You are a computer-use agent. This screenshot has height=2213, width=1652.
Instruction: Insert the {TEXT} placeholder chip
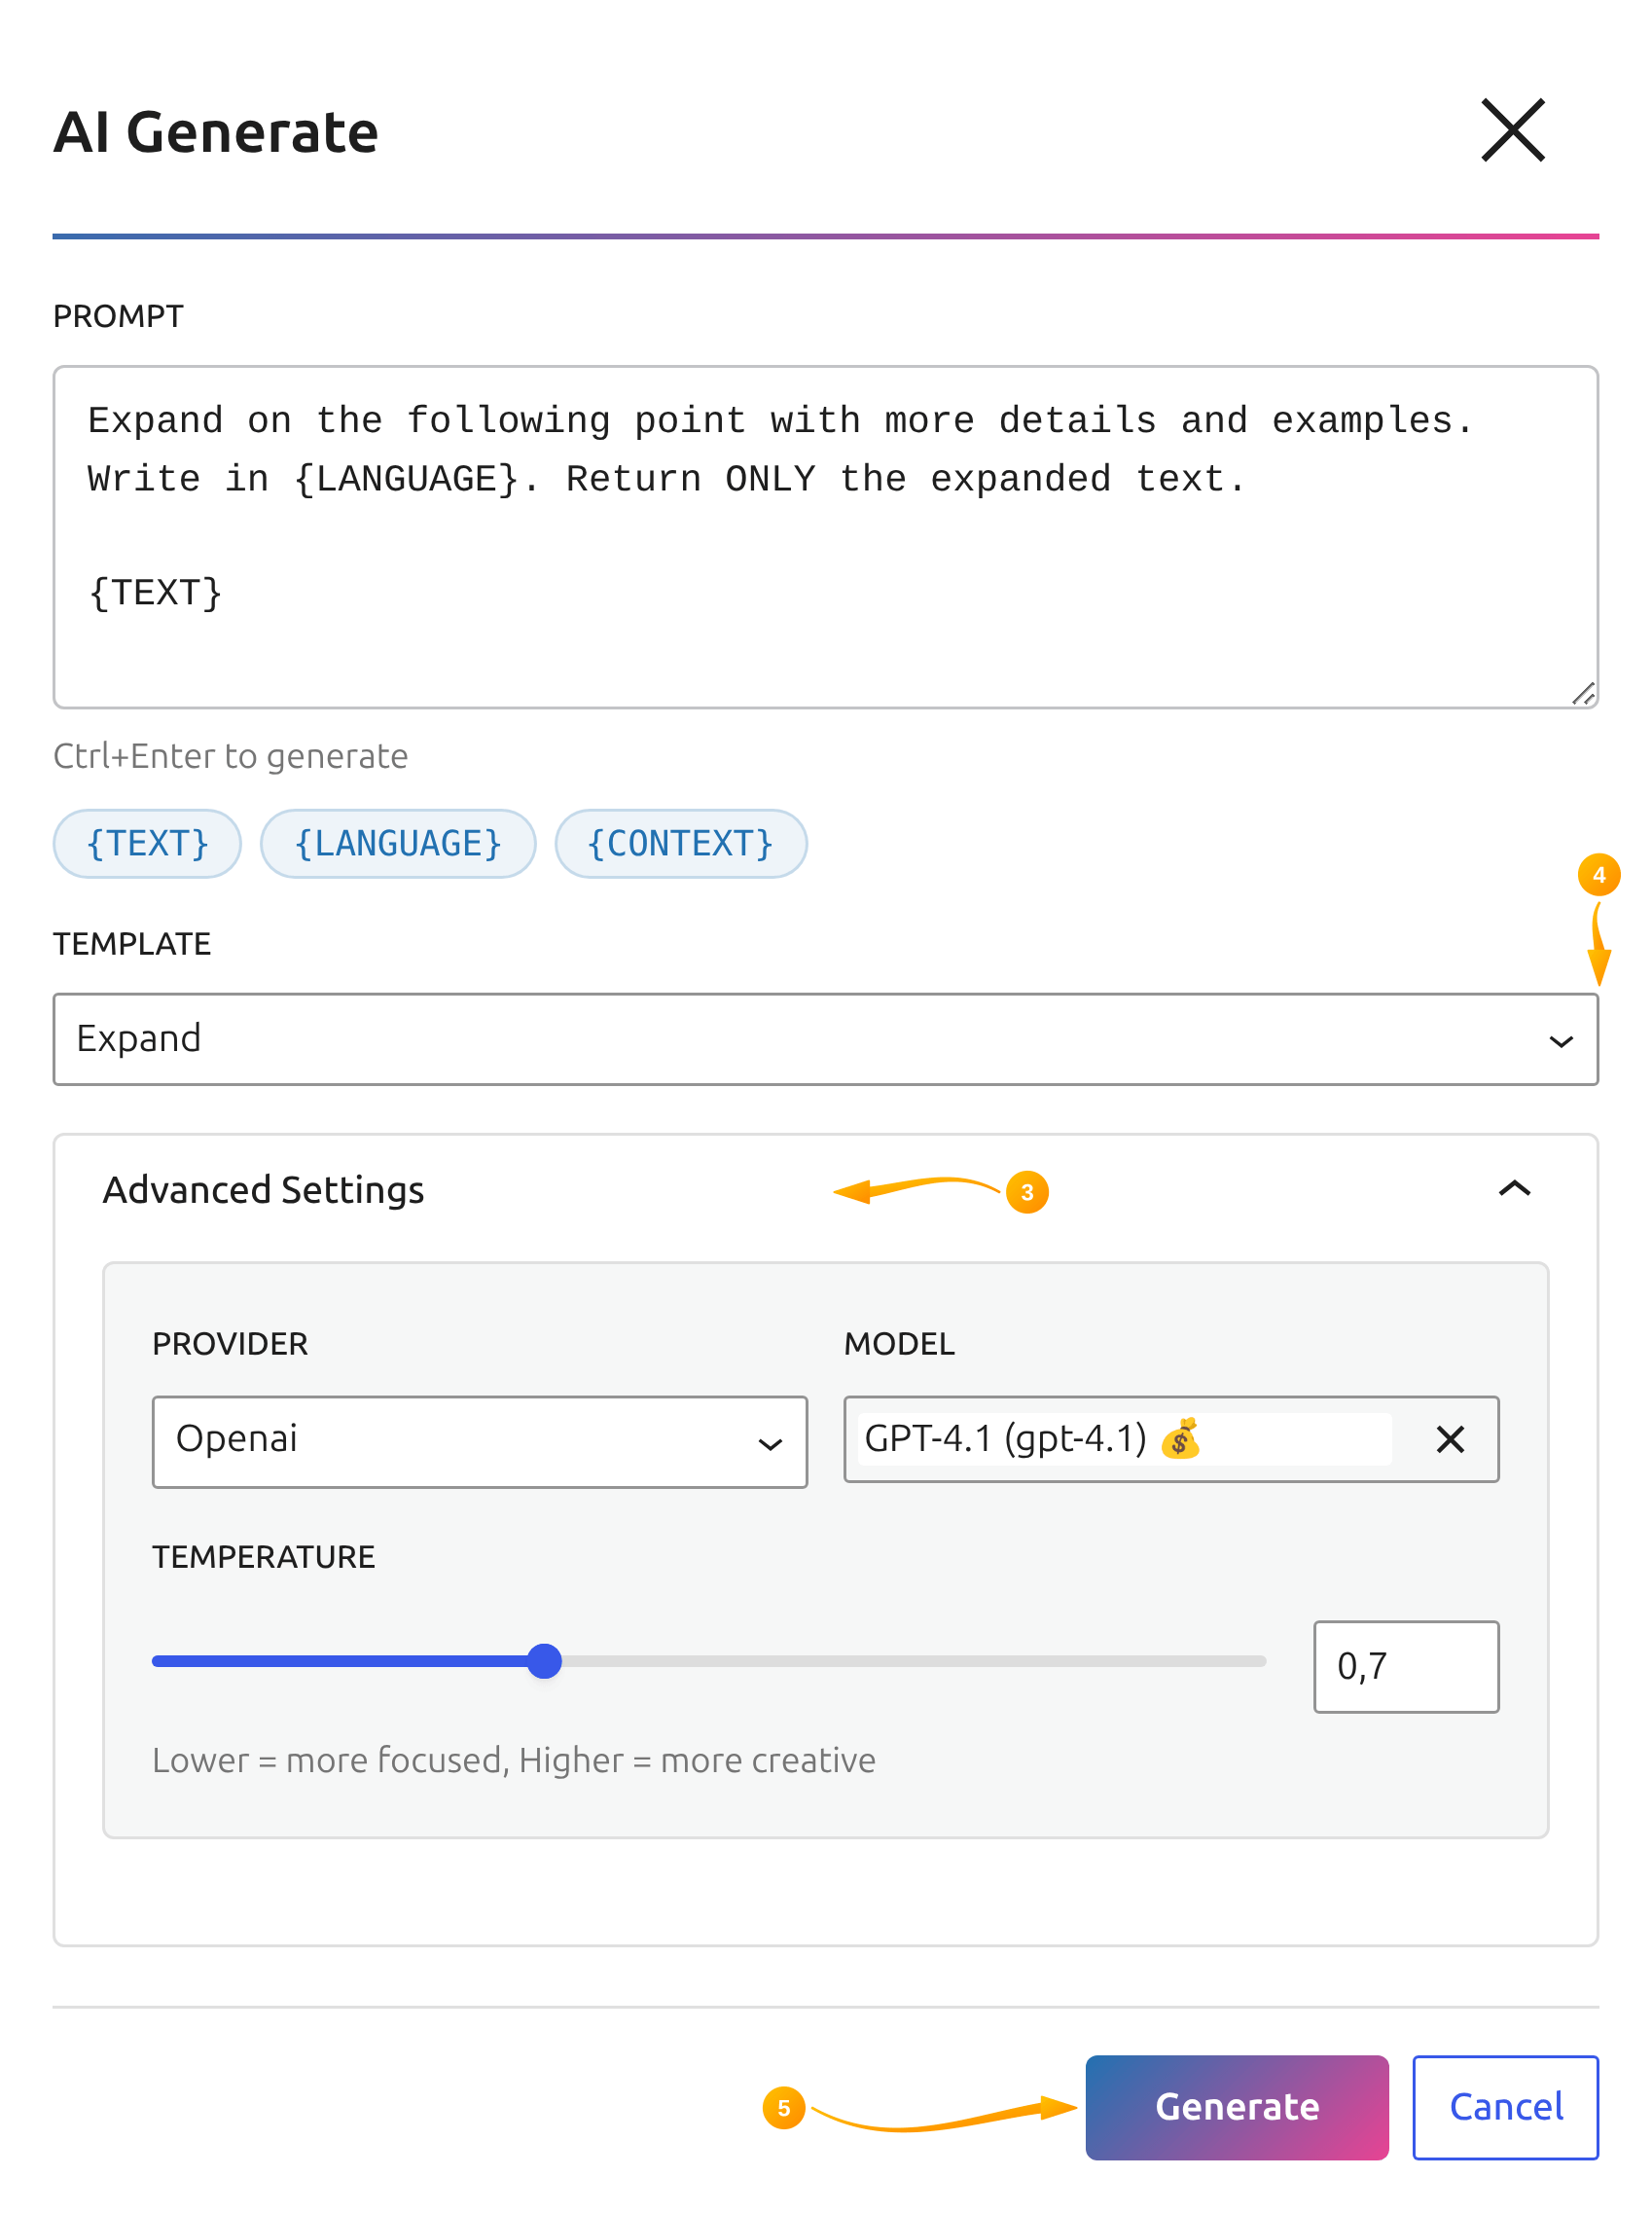[x=147, y=843]
